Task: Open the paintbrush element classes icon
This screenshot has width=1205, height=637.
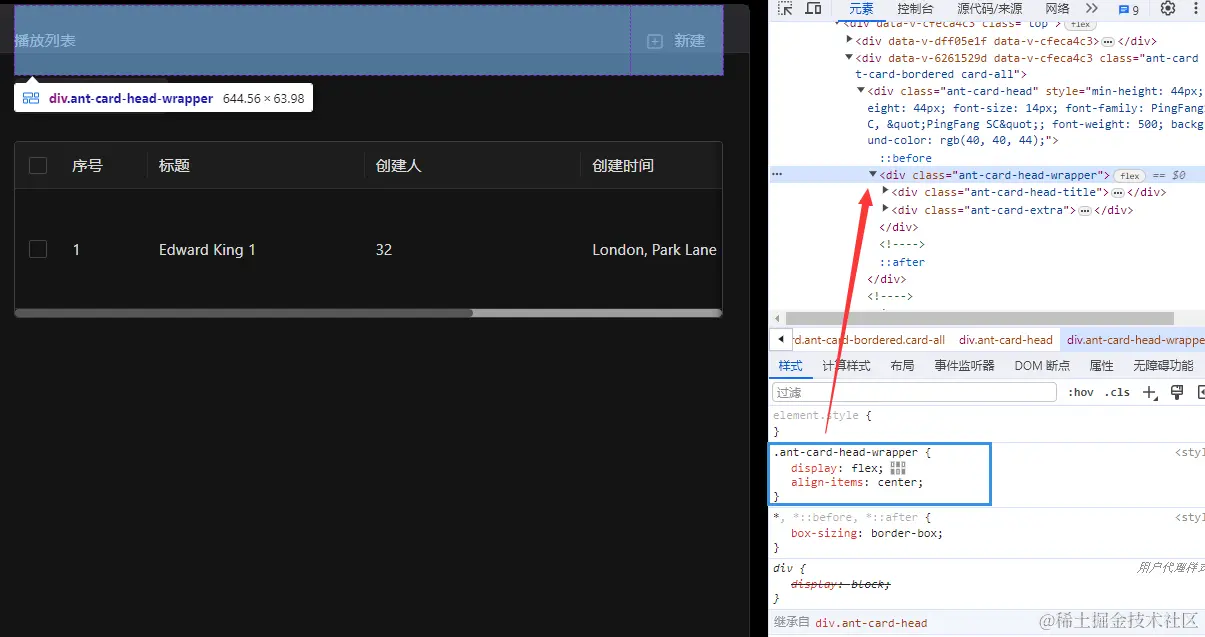Action: [x=1177, y=392]
